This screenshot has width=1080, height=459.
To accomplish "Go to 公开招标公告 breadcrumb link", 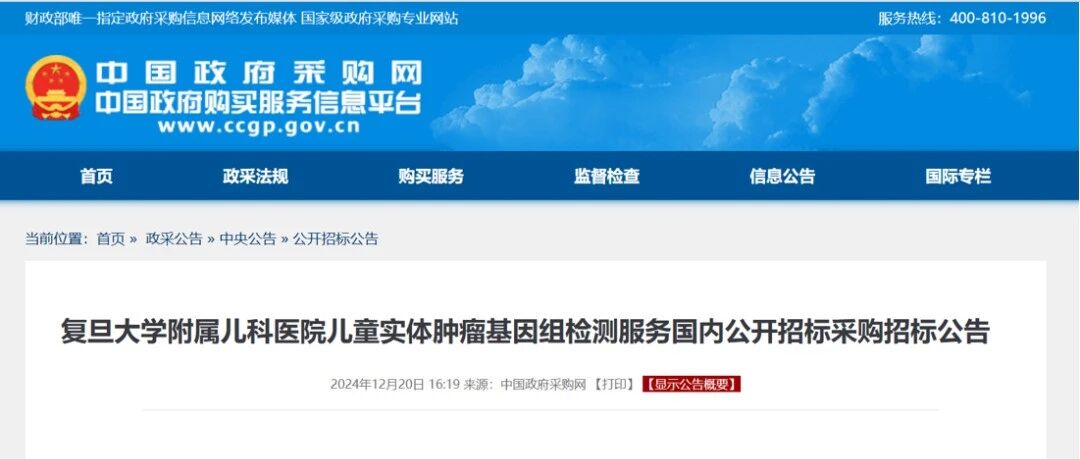I will [335, 239].
